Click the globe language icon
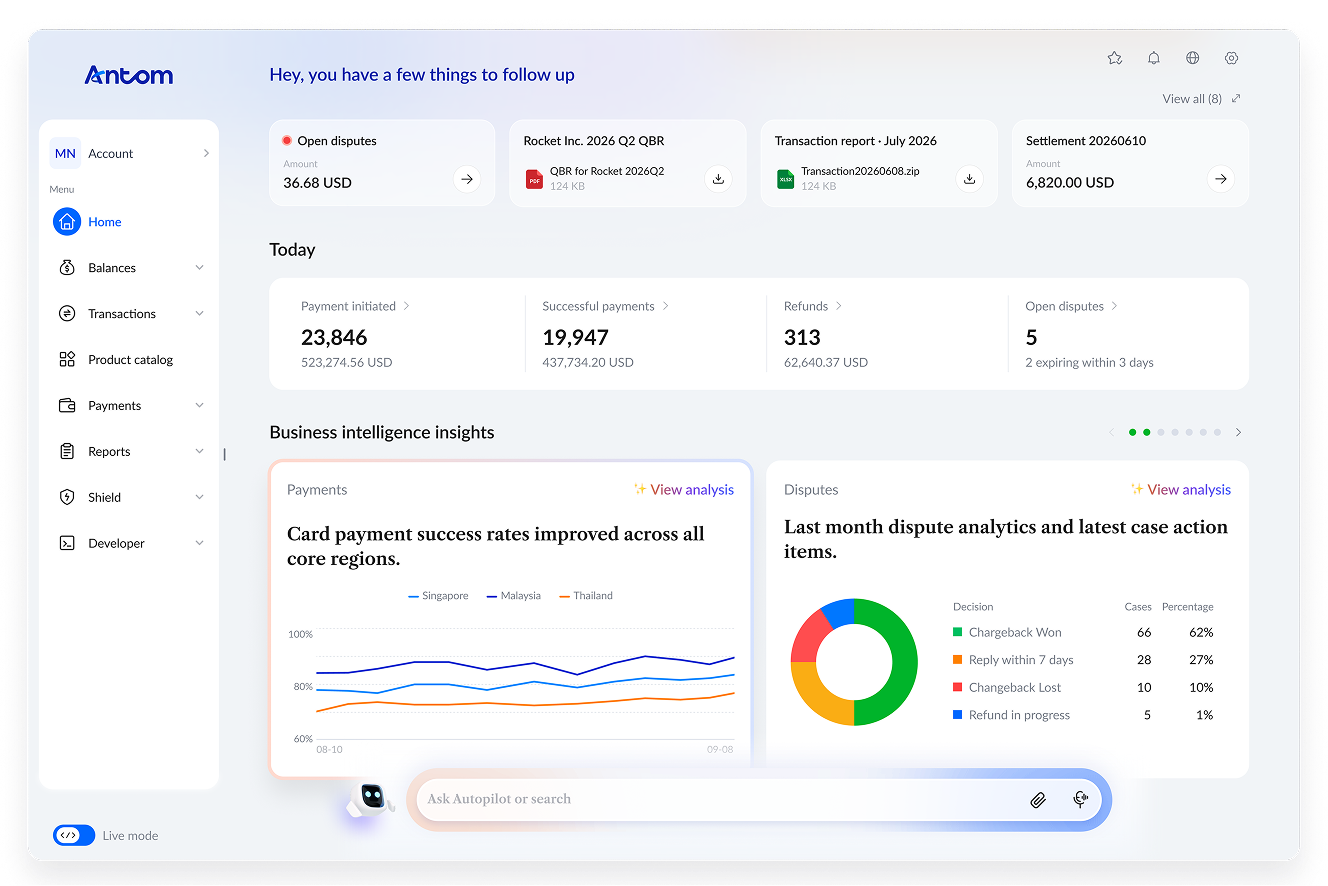The width and height of the screenshot is (1328, 886). 1193,58
